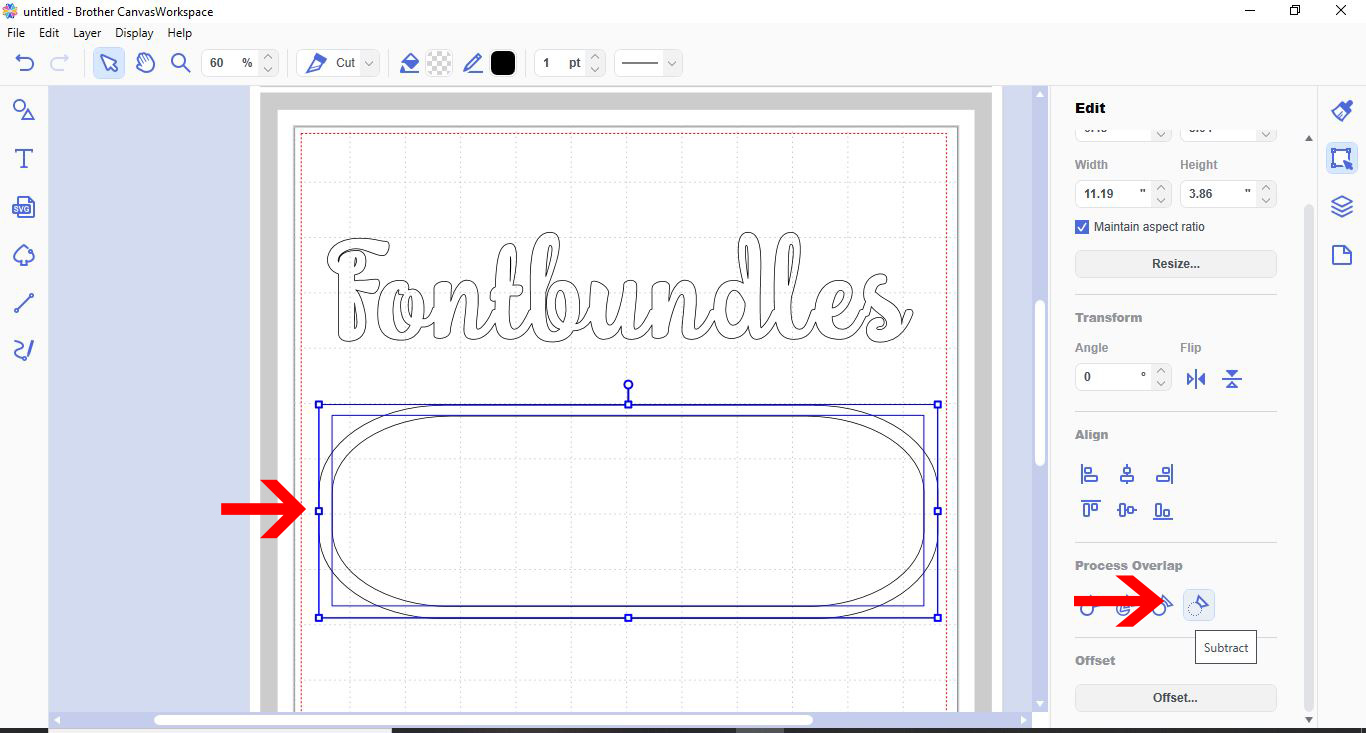Screen dimensions: 1366x733
Task: Click the fill bucket icon
Action: click(409, 63)
